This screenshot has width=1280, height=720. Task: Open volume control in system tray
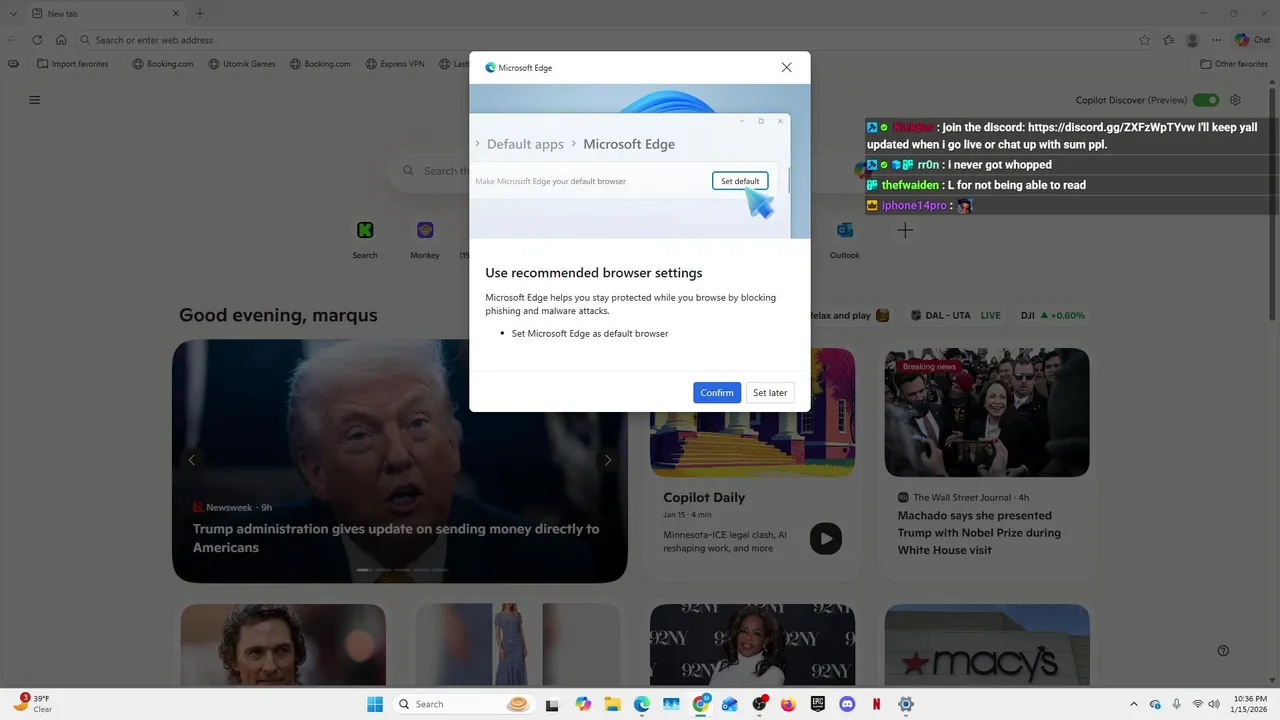[x=1214, y=704]
